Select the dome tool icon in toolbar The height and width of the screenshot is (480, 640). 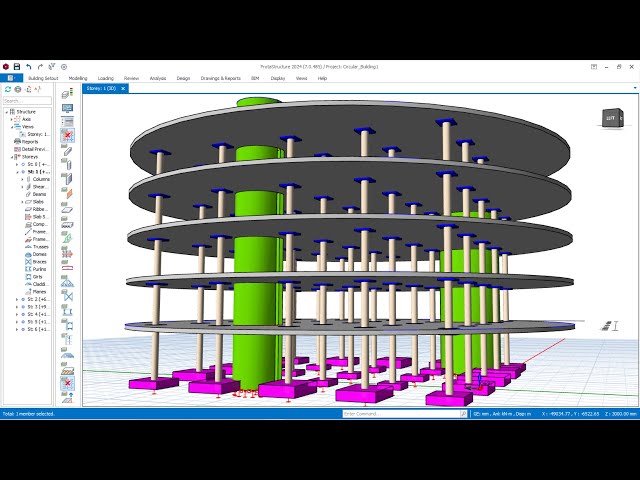click(x=67, y=354)
